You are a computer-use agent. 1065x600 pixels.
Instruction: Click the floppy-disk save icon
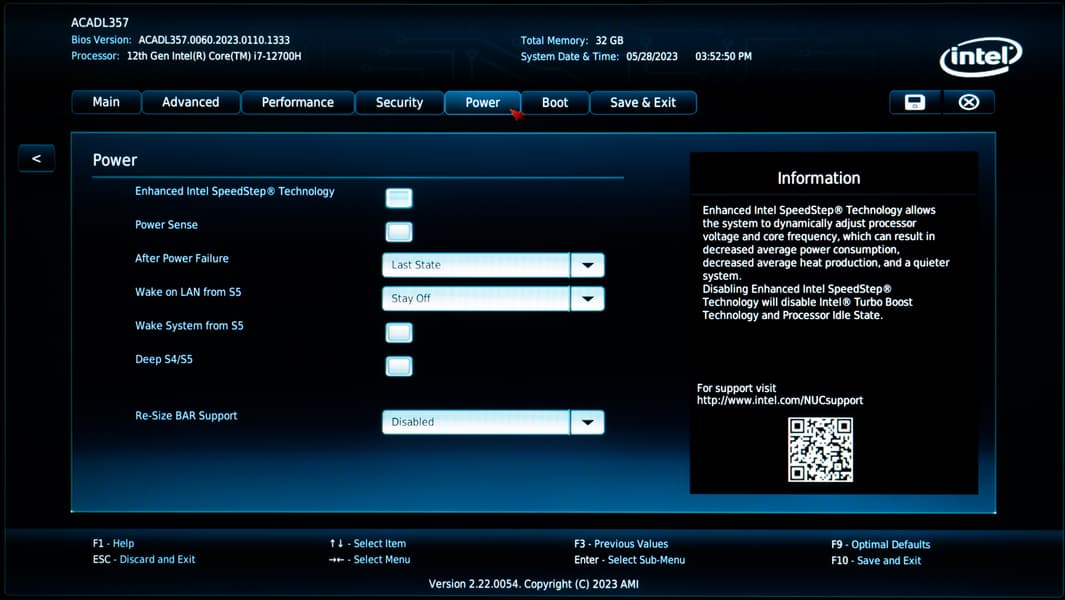click(x=914, y=102)
